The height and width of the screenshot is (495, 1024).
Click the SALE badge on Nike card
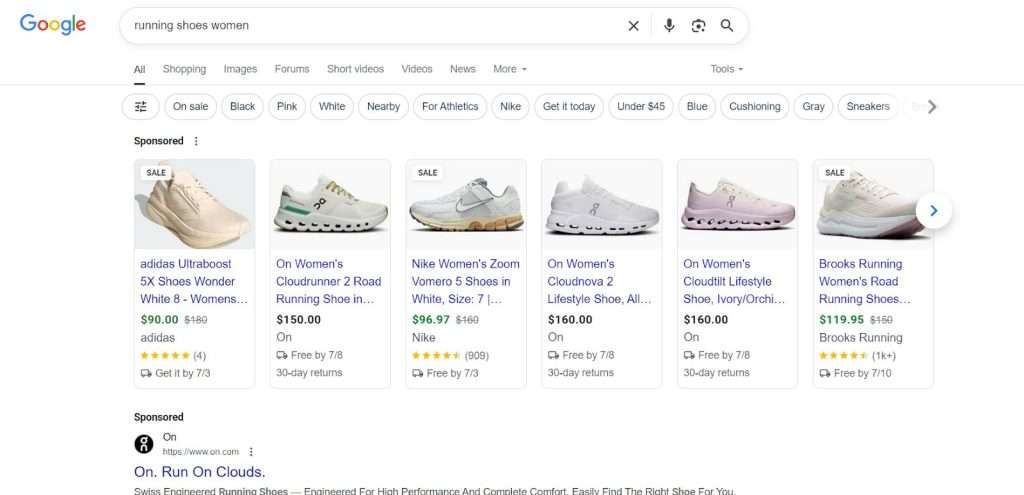pos(428,172)
